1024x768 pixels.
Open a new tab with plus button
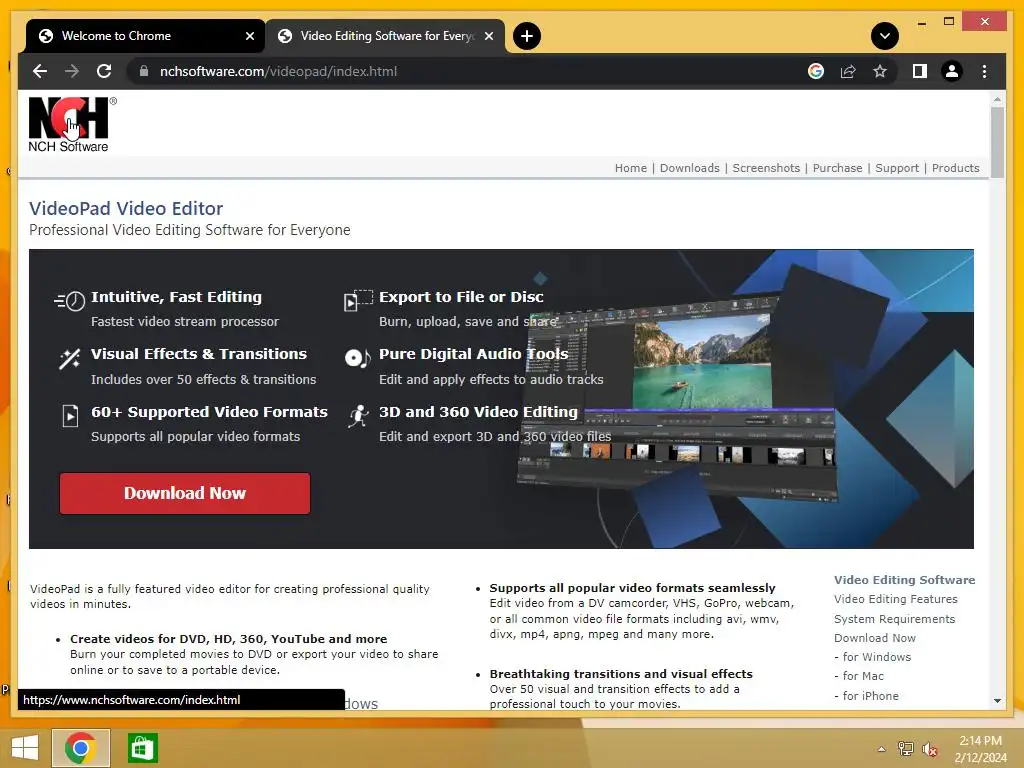(x=527, y=36)
